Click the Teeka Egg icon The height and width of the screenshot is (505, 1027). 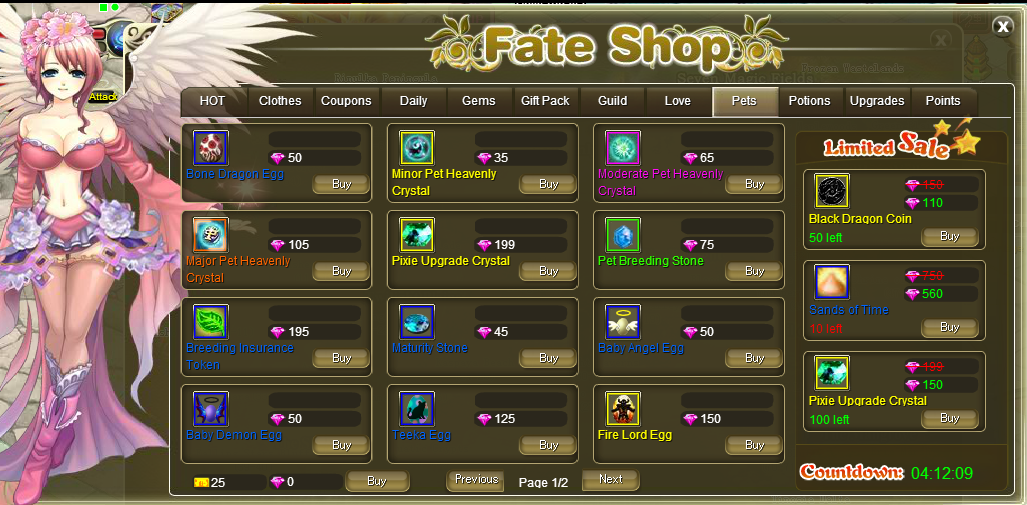tap(417, 409)
